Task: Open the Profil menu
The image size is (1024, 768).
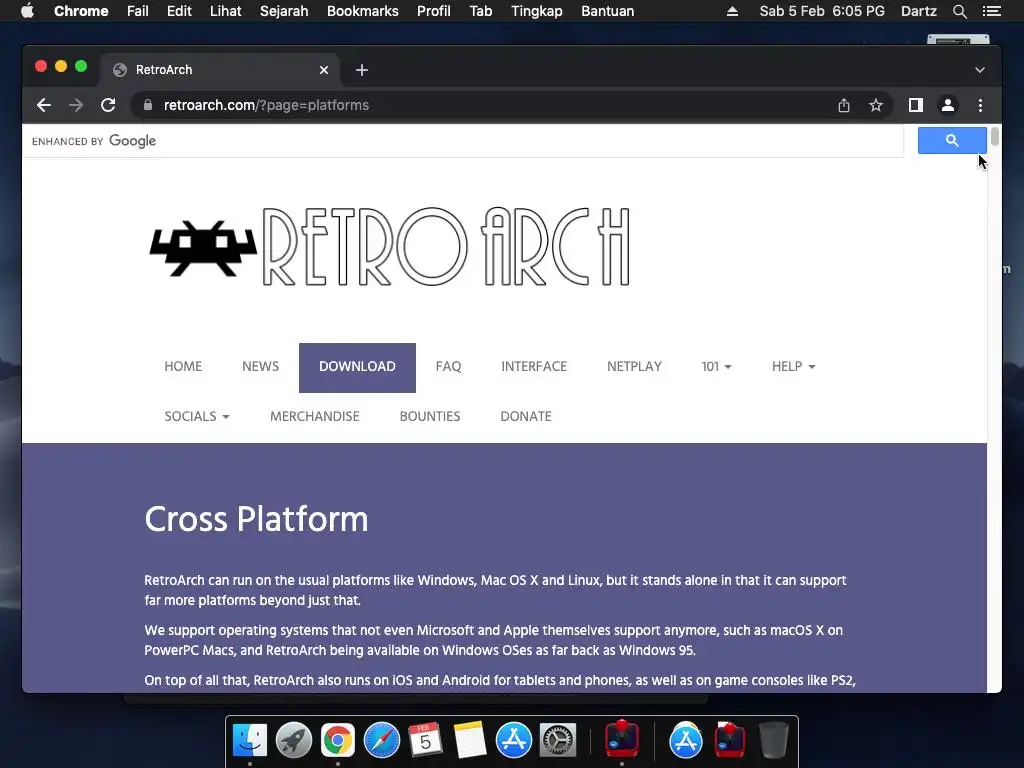Action: [434, 11]
